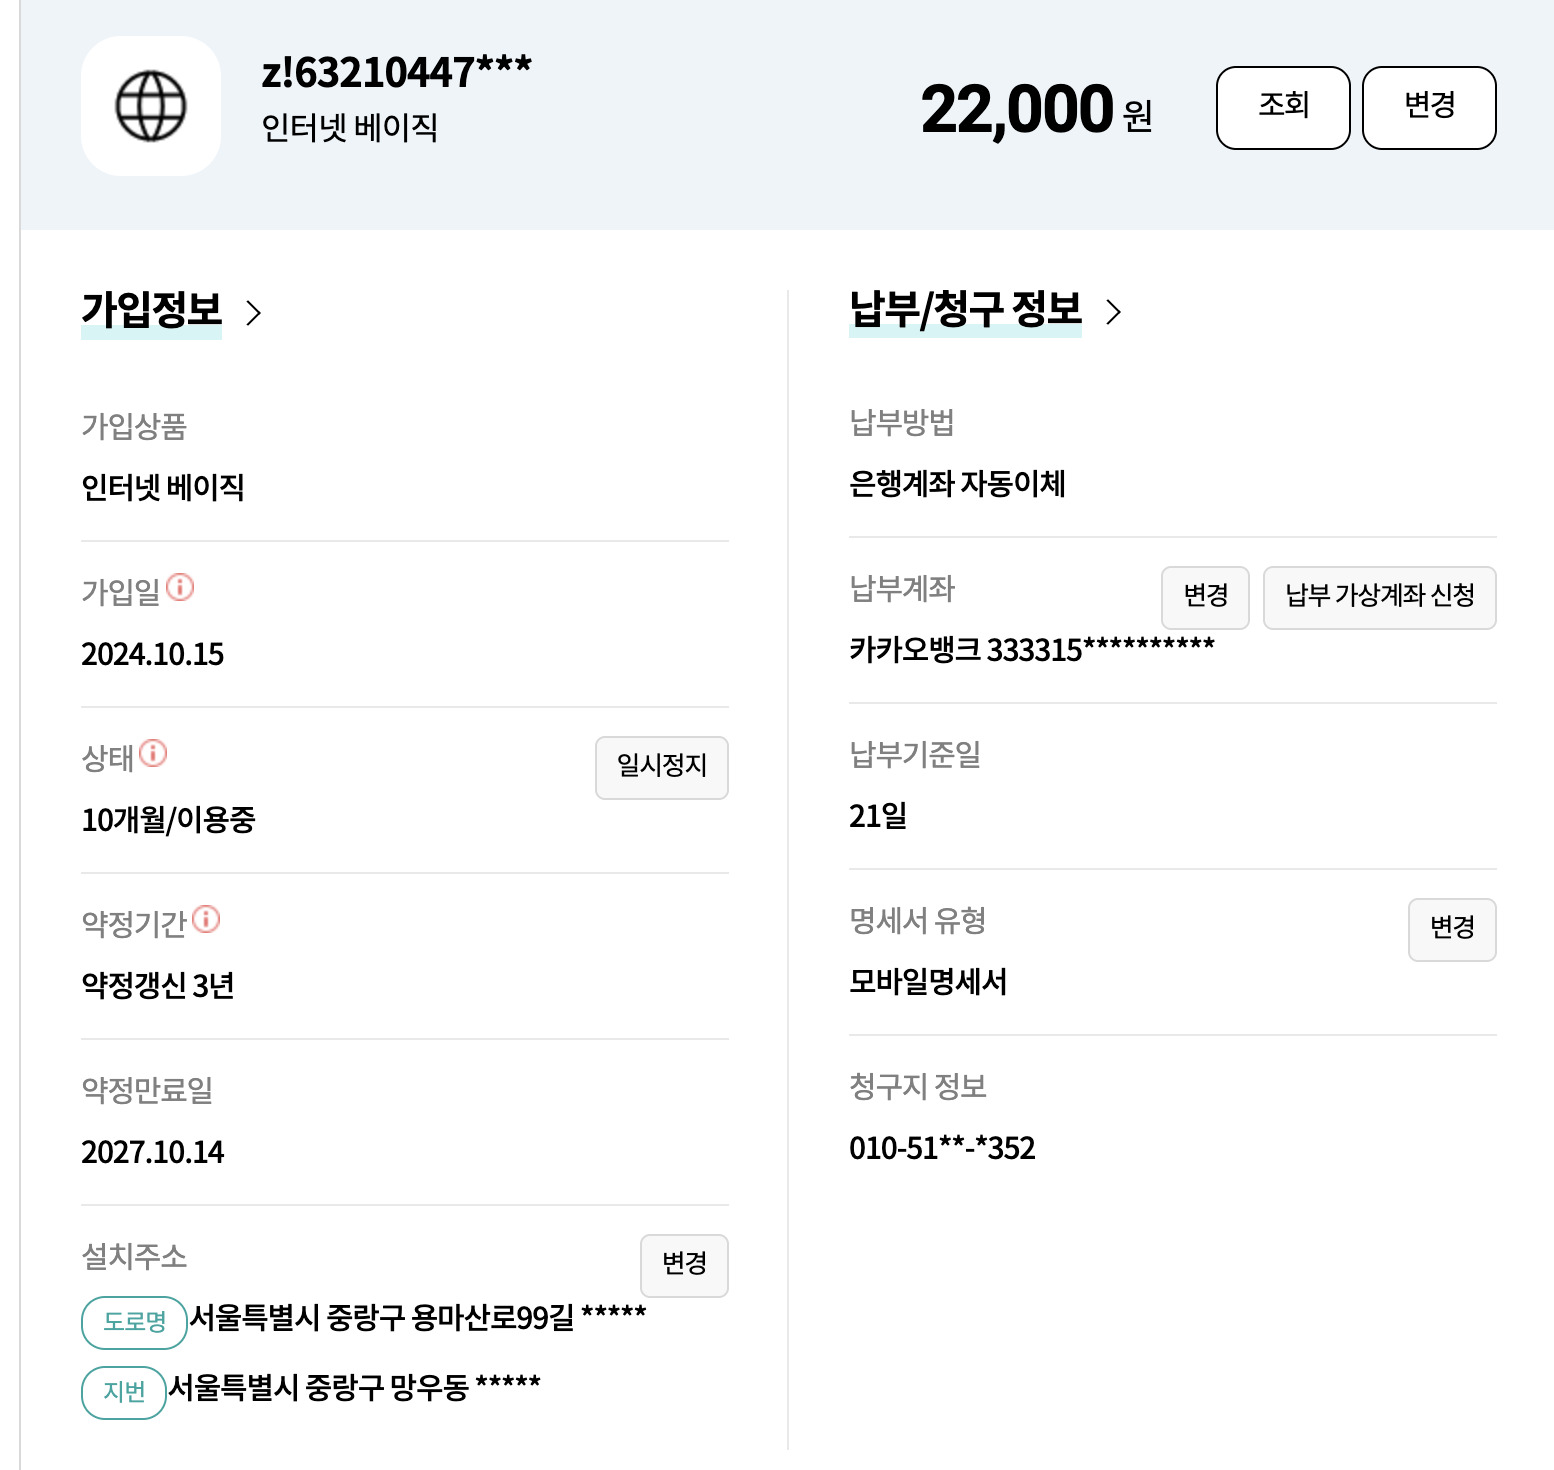
Task: Click the 카카오뱅크 account number text
Action: point(1032,649)
